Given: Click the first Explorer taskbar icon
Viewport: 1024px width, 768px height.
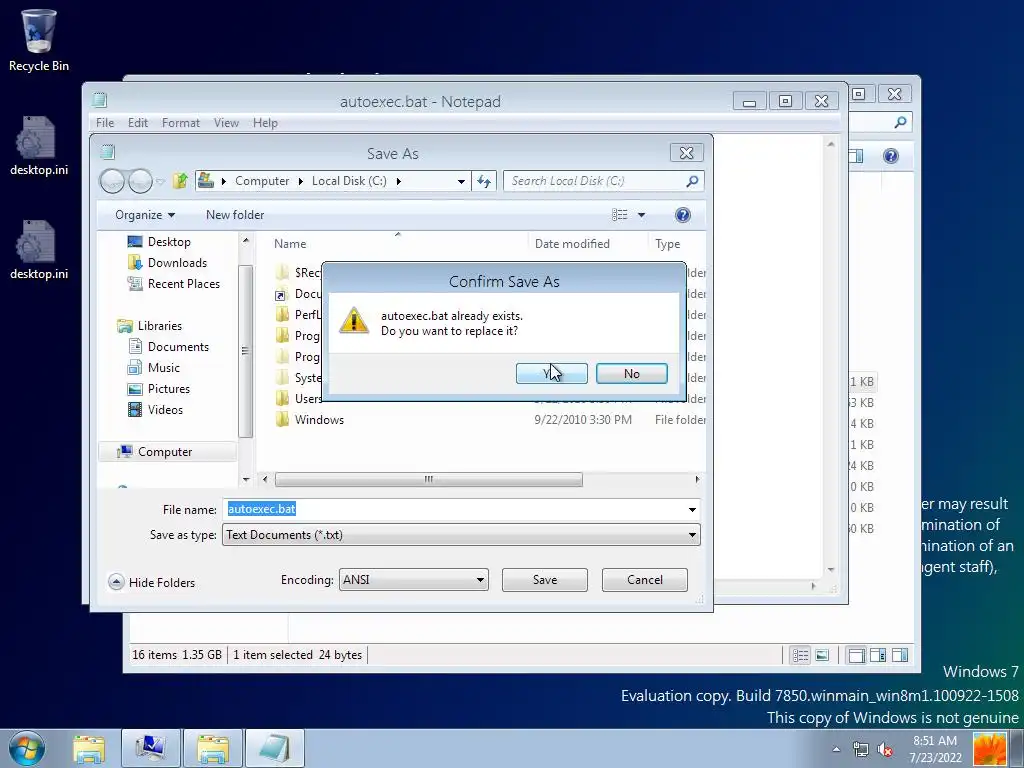Looking at the screenshot, I should click(x=89, y=748).
